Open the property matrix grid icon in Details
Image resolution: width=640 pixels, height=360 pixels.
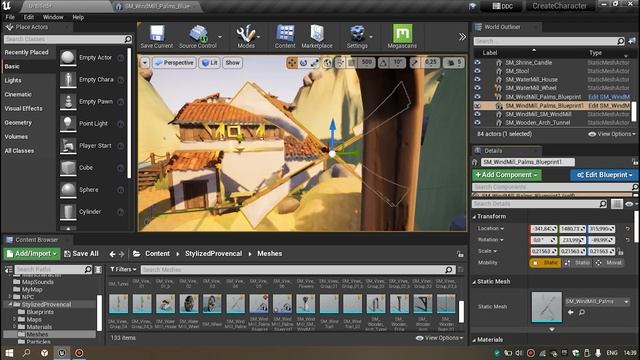click(617, 204)
